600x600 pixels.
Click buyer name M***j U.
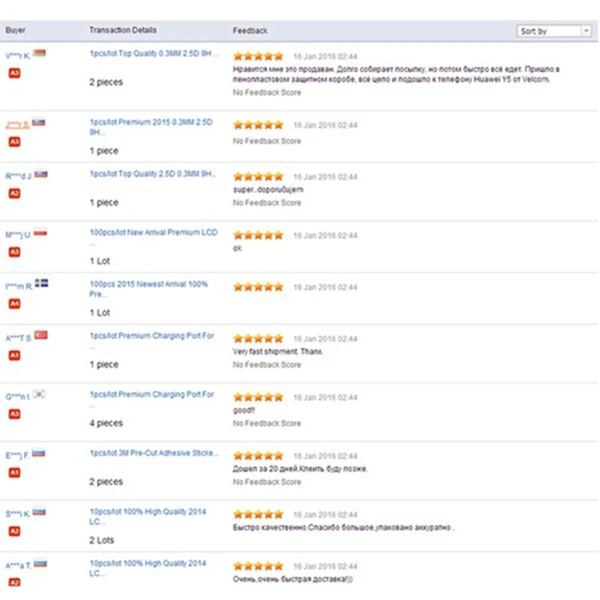pyautogui.click(x=19, y=235)
